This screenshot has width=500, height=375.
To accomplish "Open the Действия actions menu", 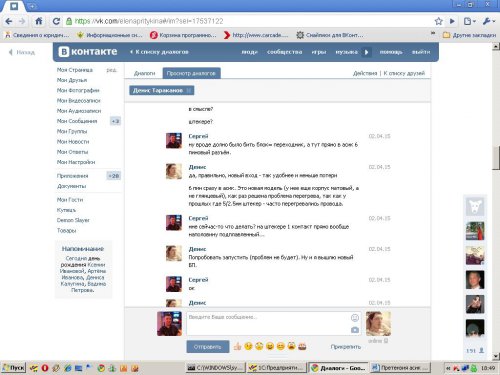I will click(x=365, y=73).
